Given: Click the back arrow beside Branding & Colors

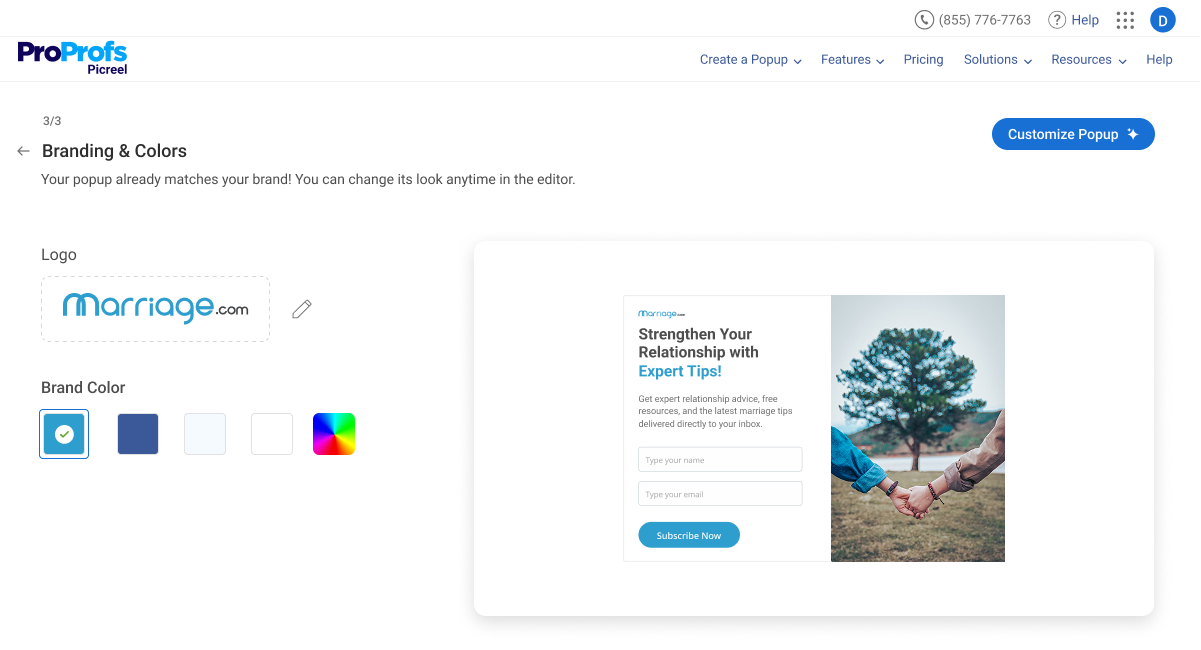Looking at the screenshot, I should pos(23,151).
